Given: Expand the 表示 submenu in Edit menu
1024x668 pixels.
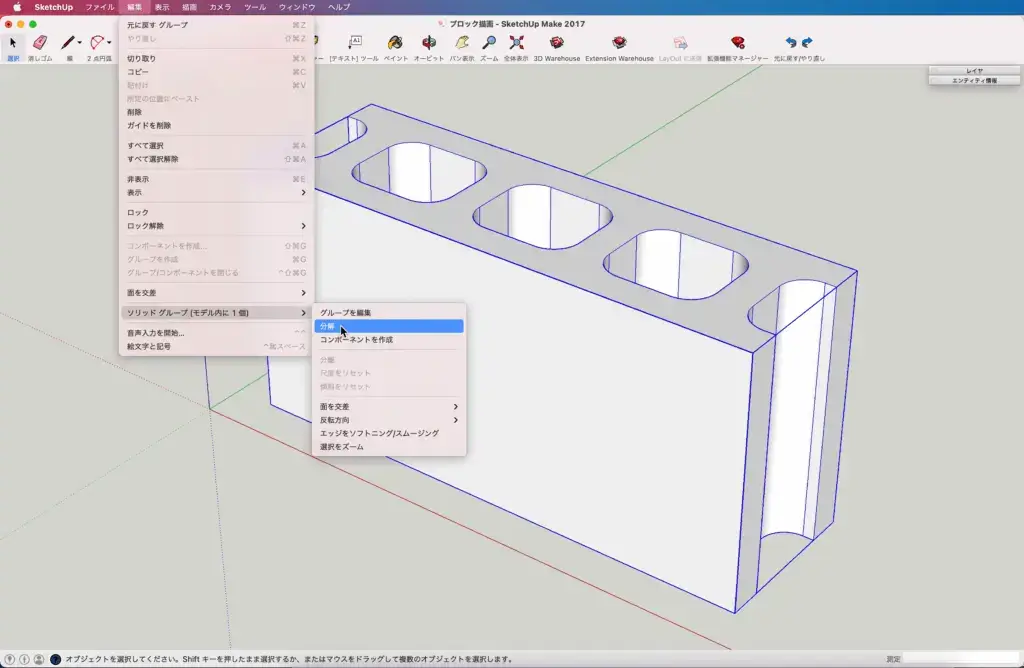Looking at the screenshot, I should tap(216, 193).
